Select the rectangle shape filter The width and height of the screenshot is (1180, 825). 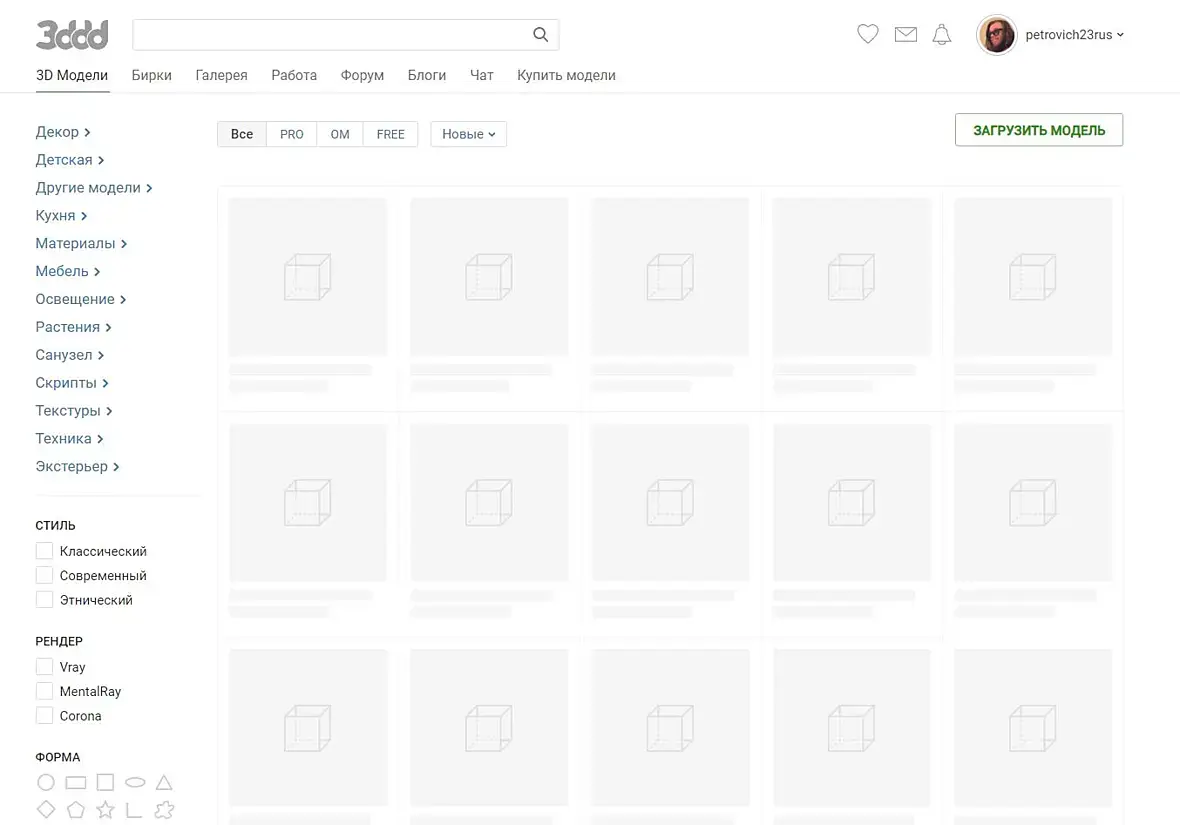pos(76,783)
